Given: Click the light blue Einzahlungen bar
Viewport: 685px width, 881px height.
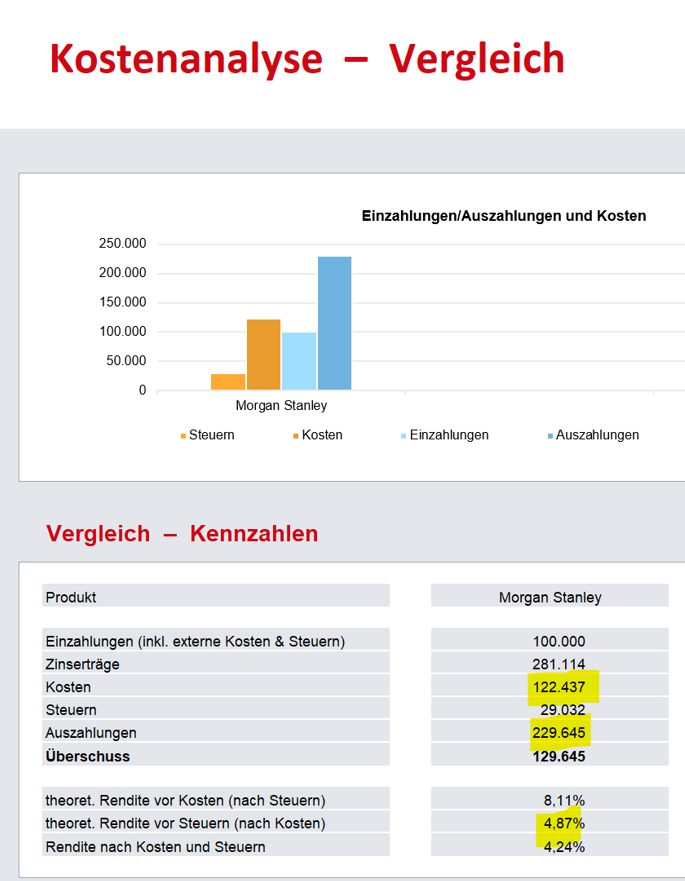Looking at the screenshot, I should coord(299,361).
